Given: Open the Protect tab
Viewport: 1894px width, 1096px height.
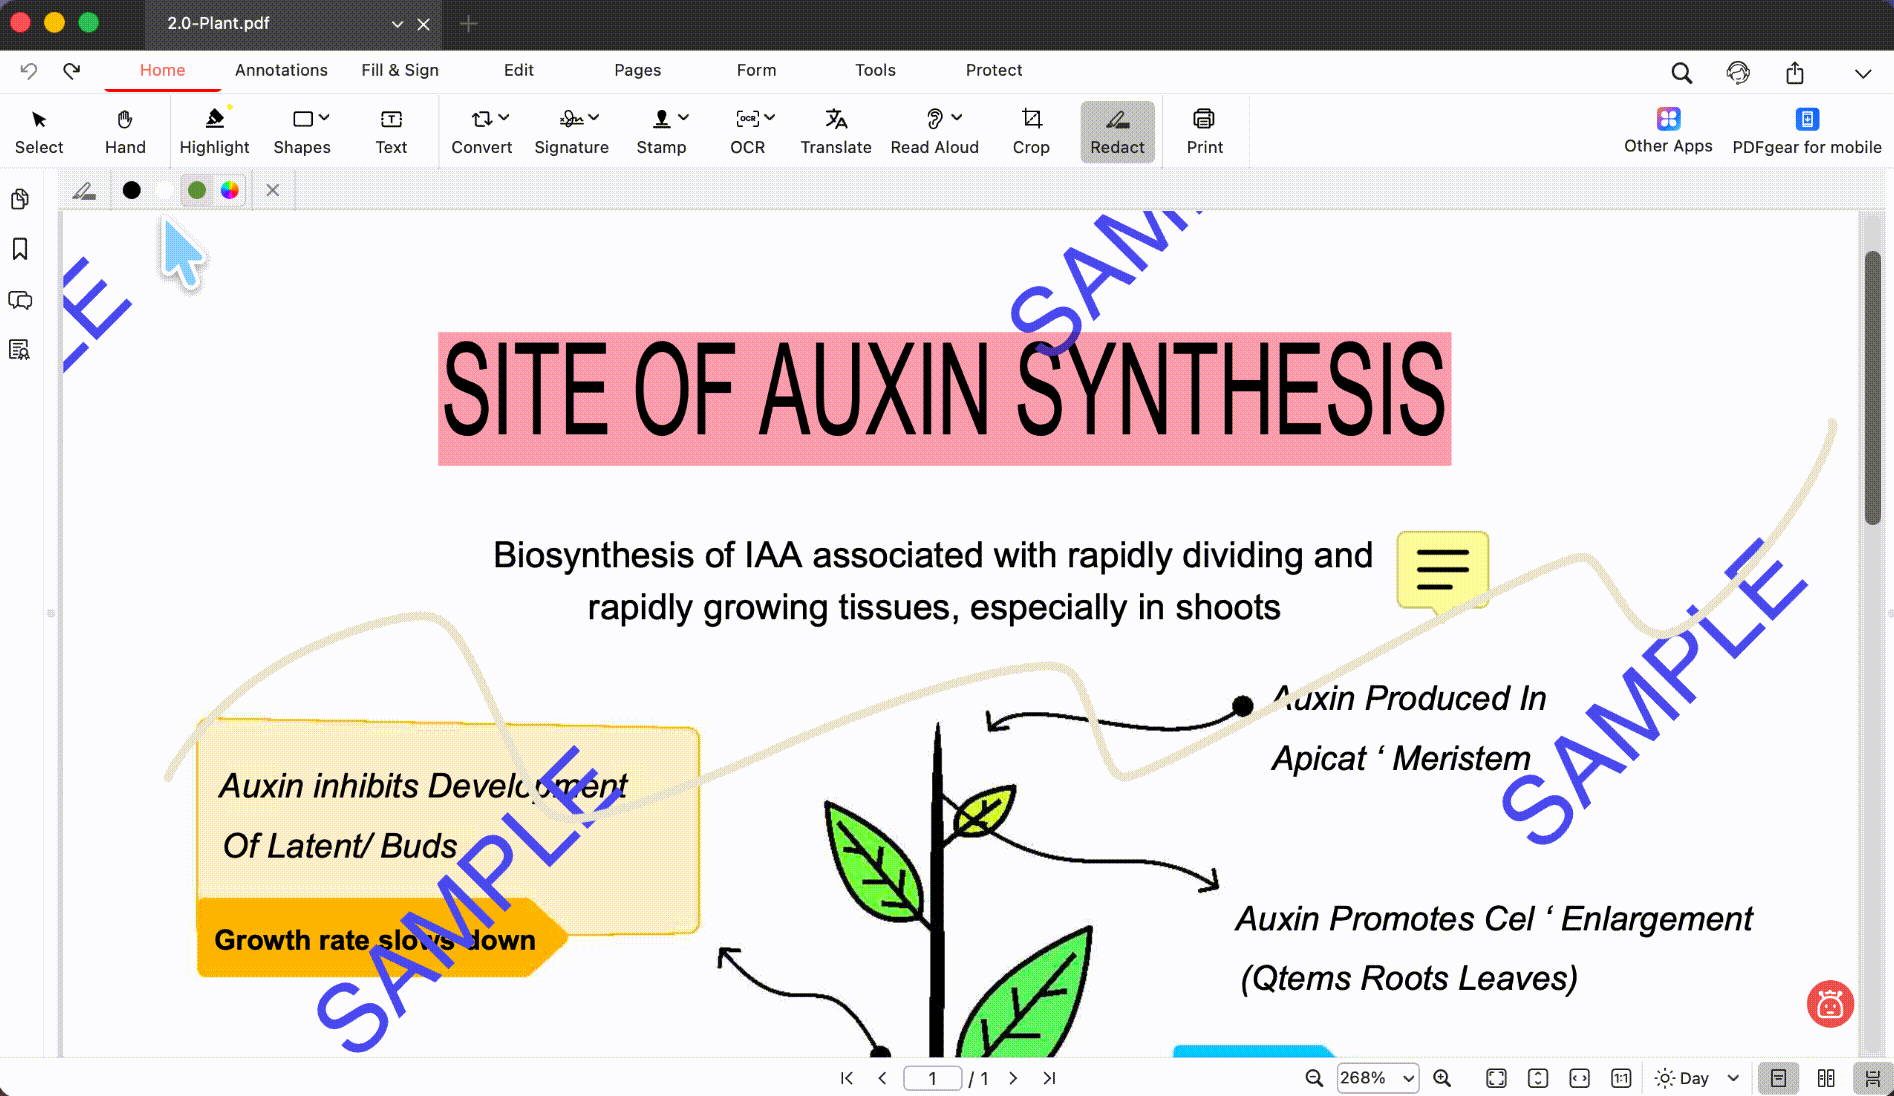Looking at the screenshot, I should 994,70.
